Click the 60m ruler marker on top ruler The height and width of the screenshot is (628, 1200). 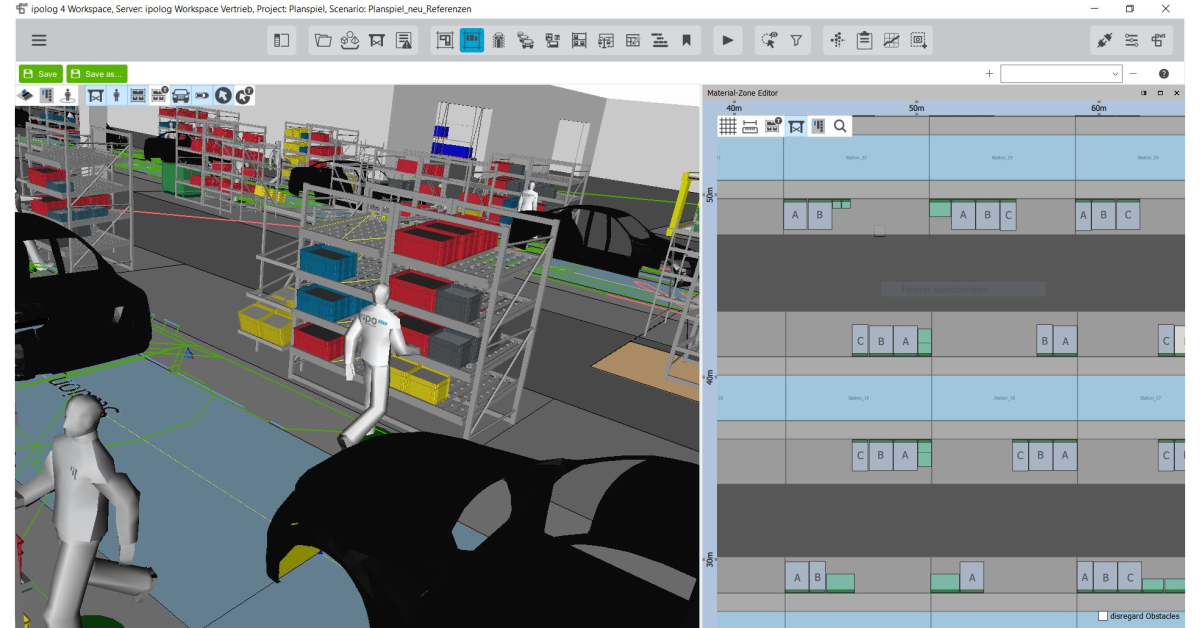point(1099,107)
